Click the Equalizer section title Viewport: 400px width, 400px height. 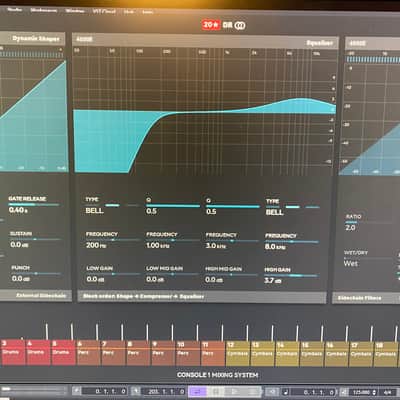click(319, 43)
